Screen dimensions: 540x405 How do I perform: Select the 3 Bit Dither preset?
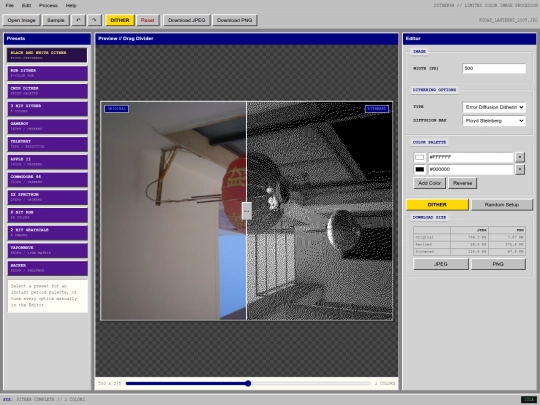click(x=48, y=108)
